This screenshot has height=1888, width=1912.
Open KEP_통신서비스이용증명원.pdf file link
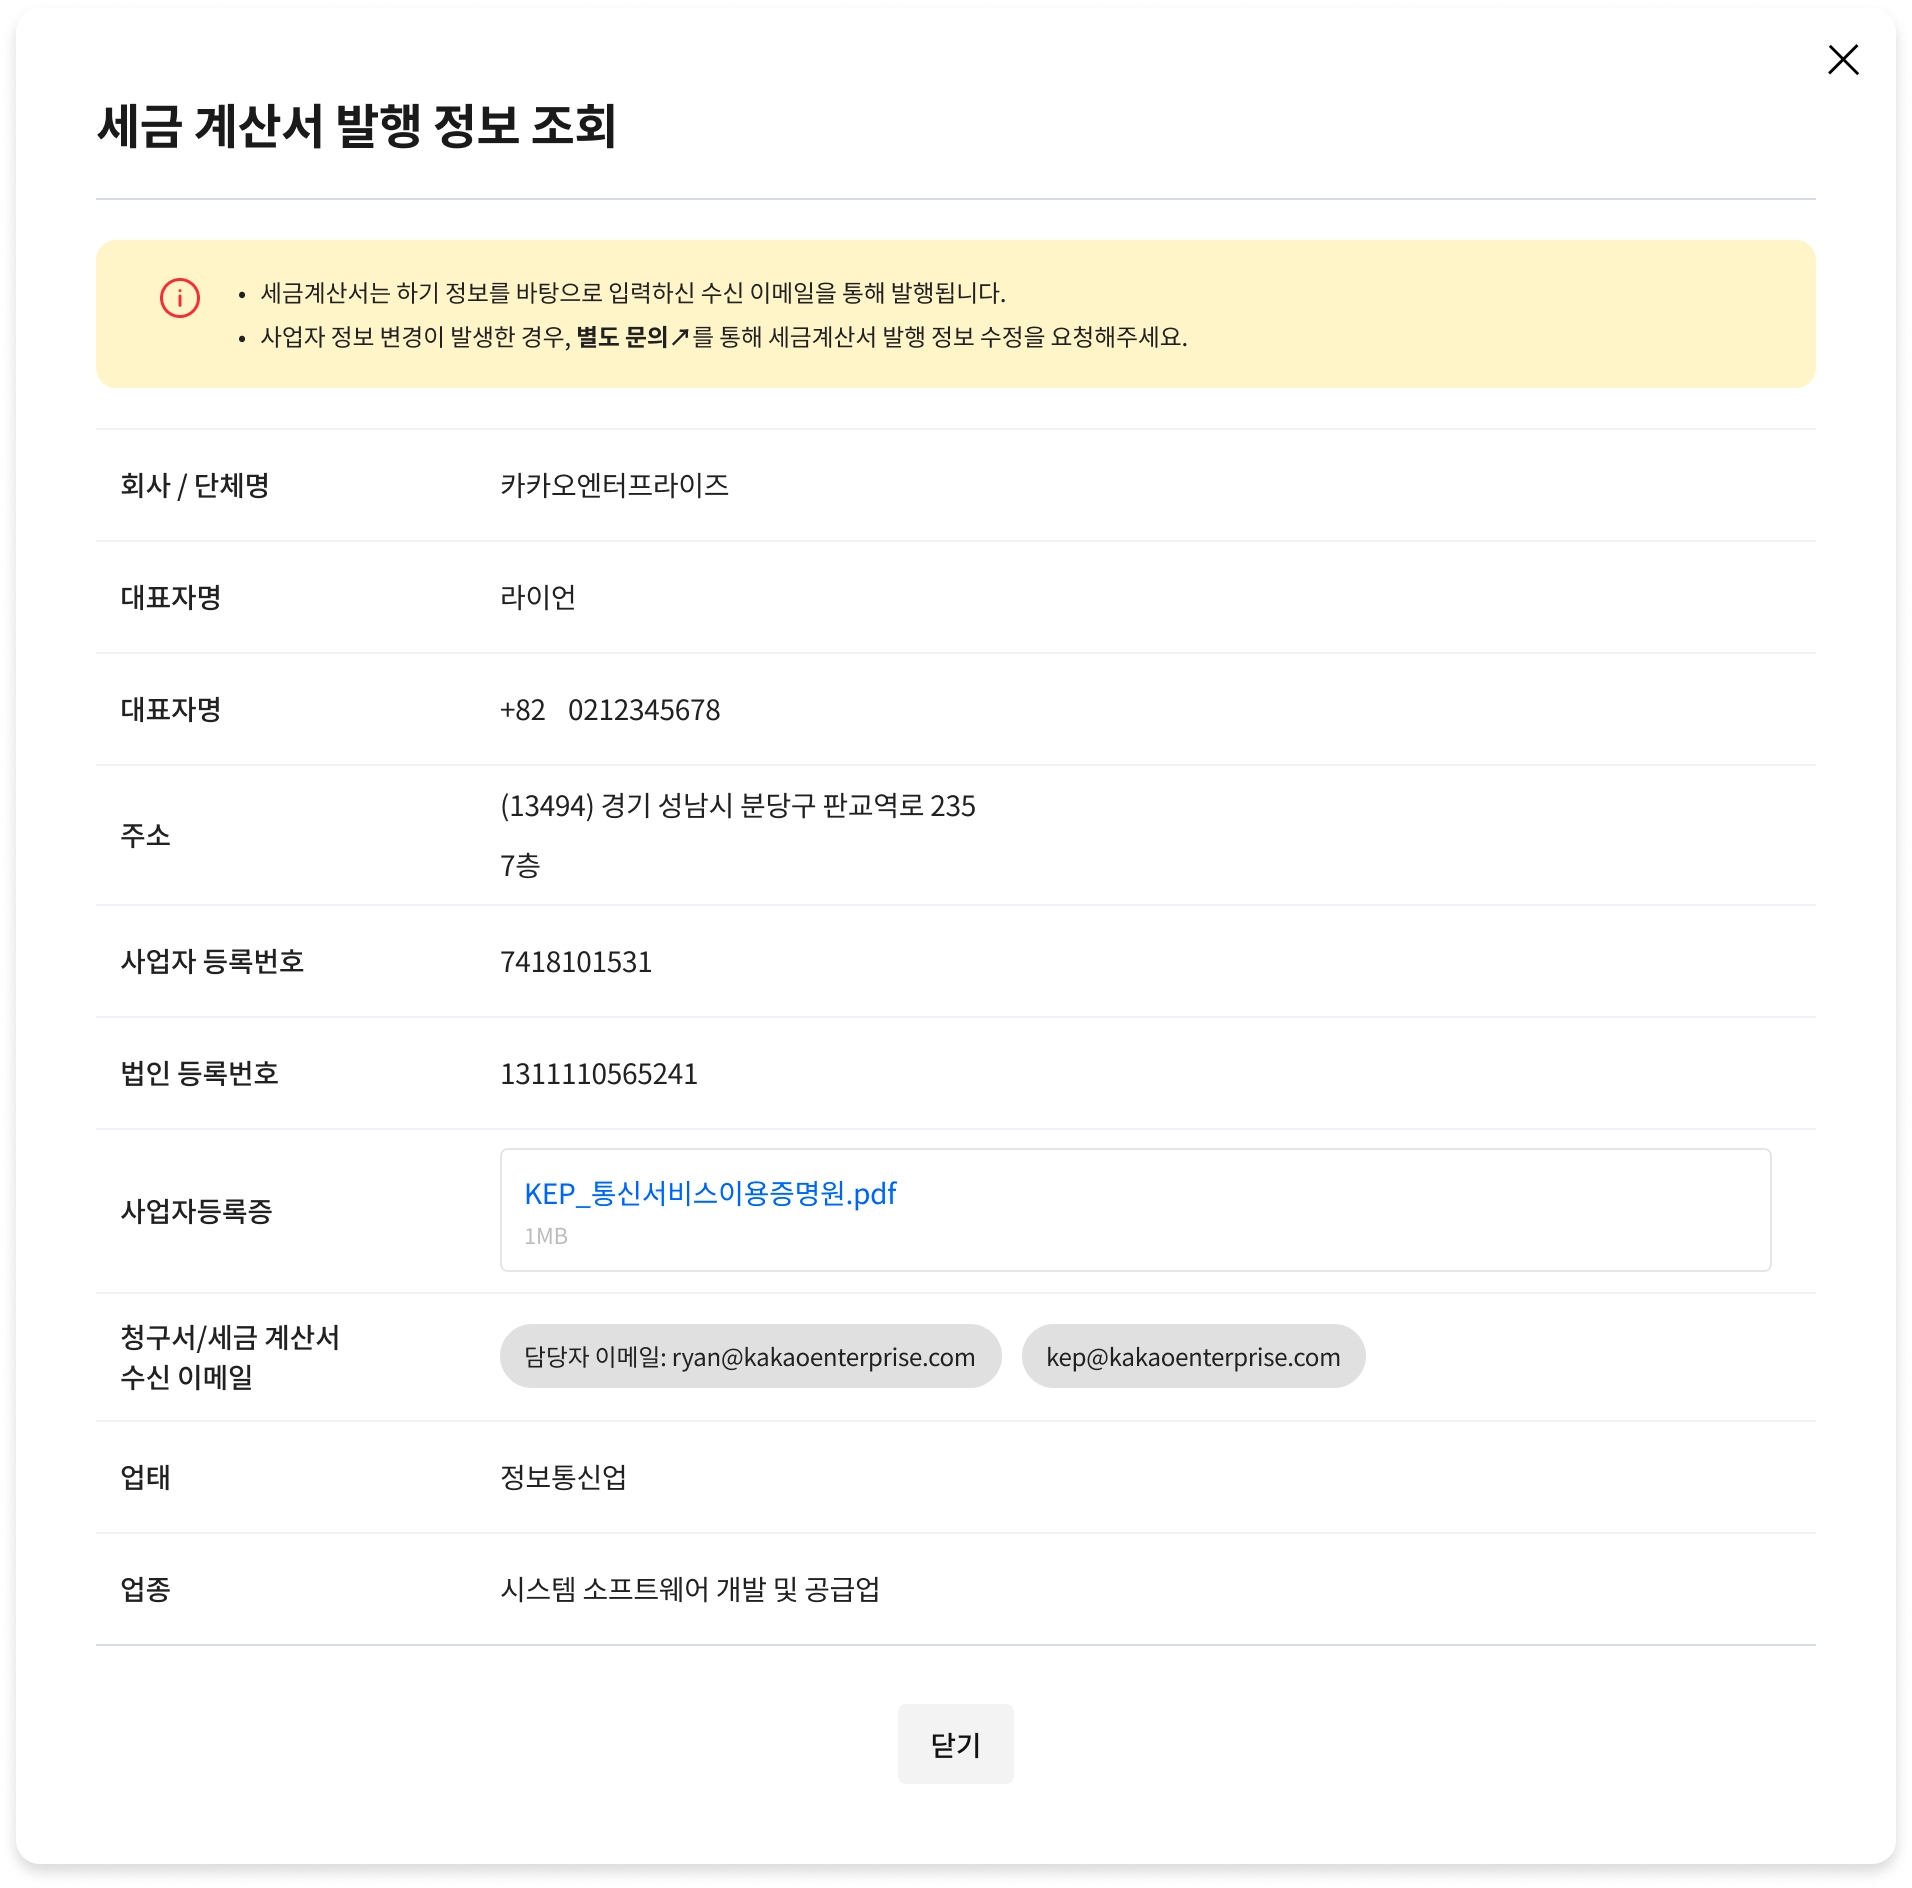point(710,1193)
